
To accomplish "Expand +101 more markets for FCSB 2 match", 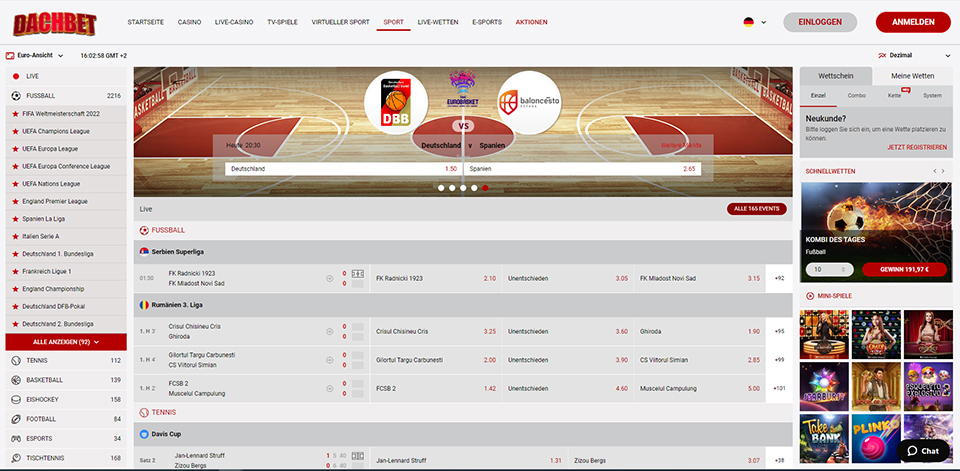I will (779, 388).
